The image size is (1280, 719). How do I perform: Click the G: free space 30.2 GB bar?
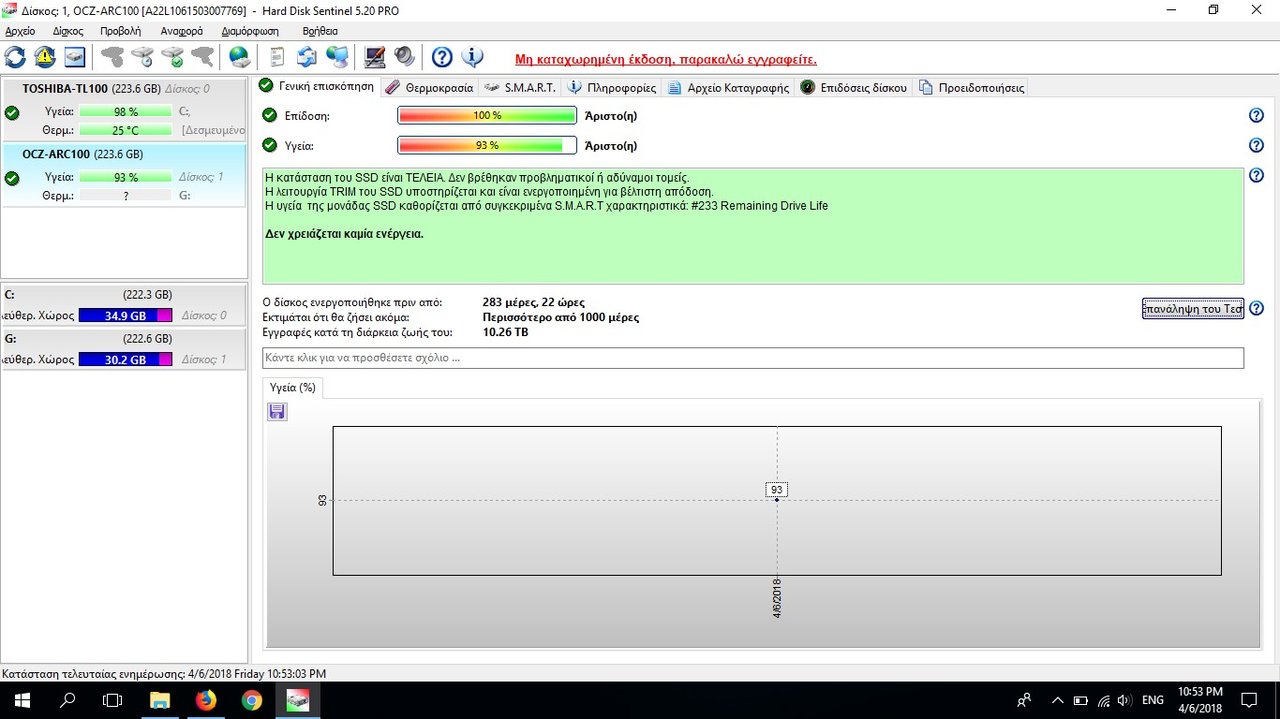tap(125, 360)
